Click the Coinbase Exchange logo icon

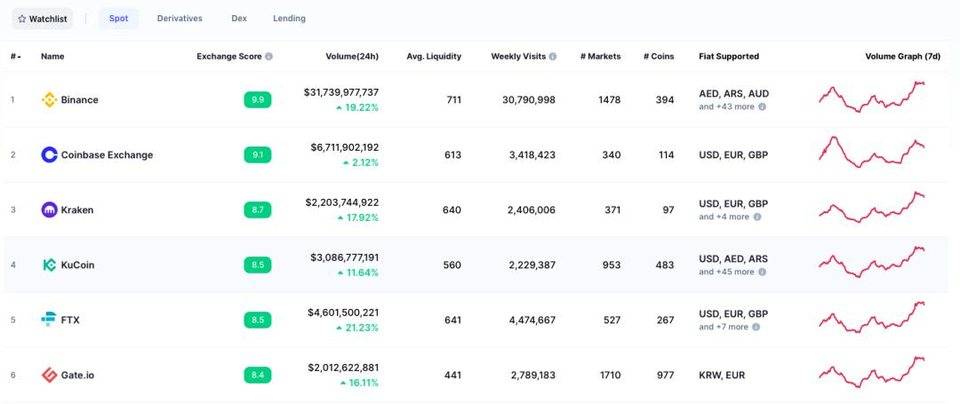click(49, 155)
